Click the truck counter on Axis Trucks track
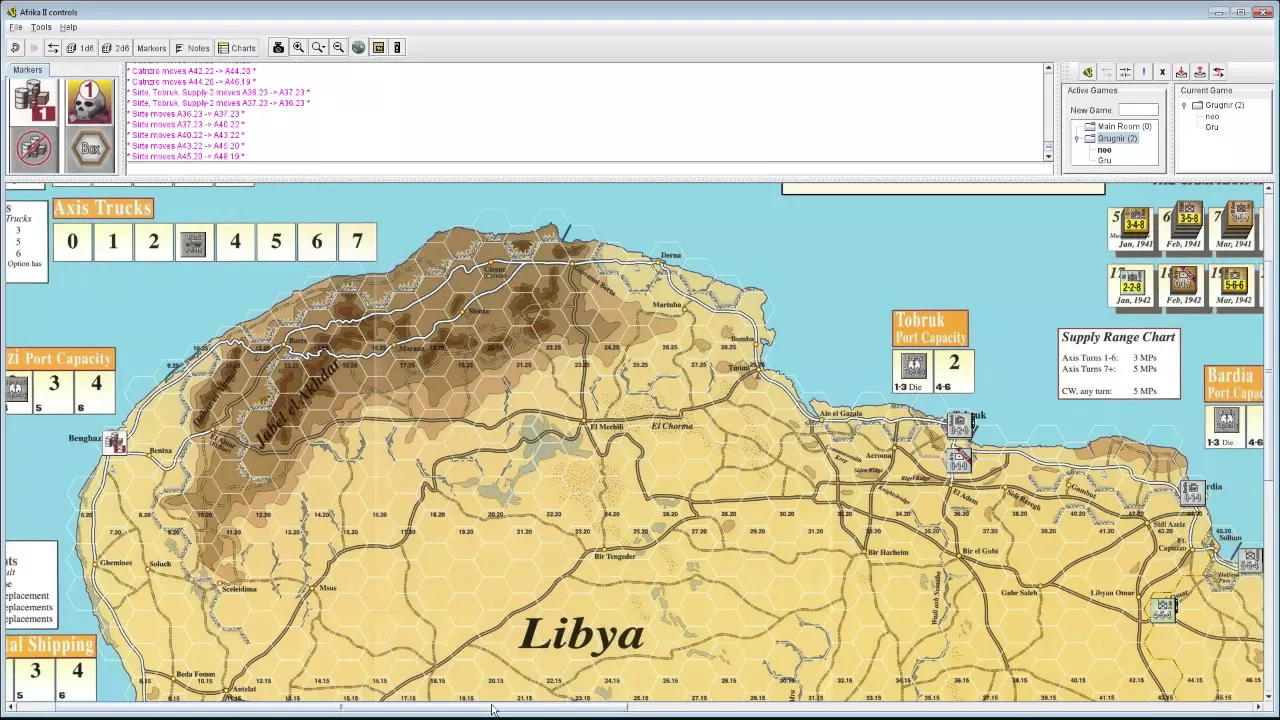1280x720 pixels. 194,243
